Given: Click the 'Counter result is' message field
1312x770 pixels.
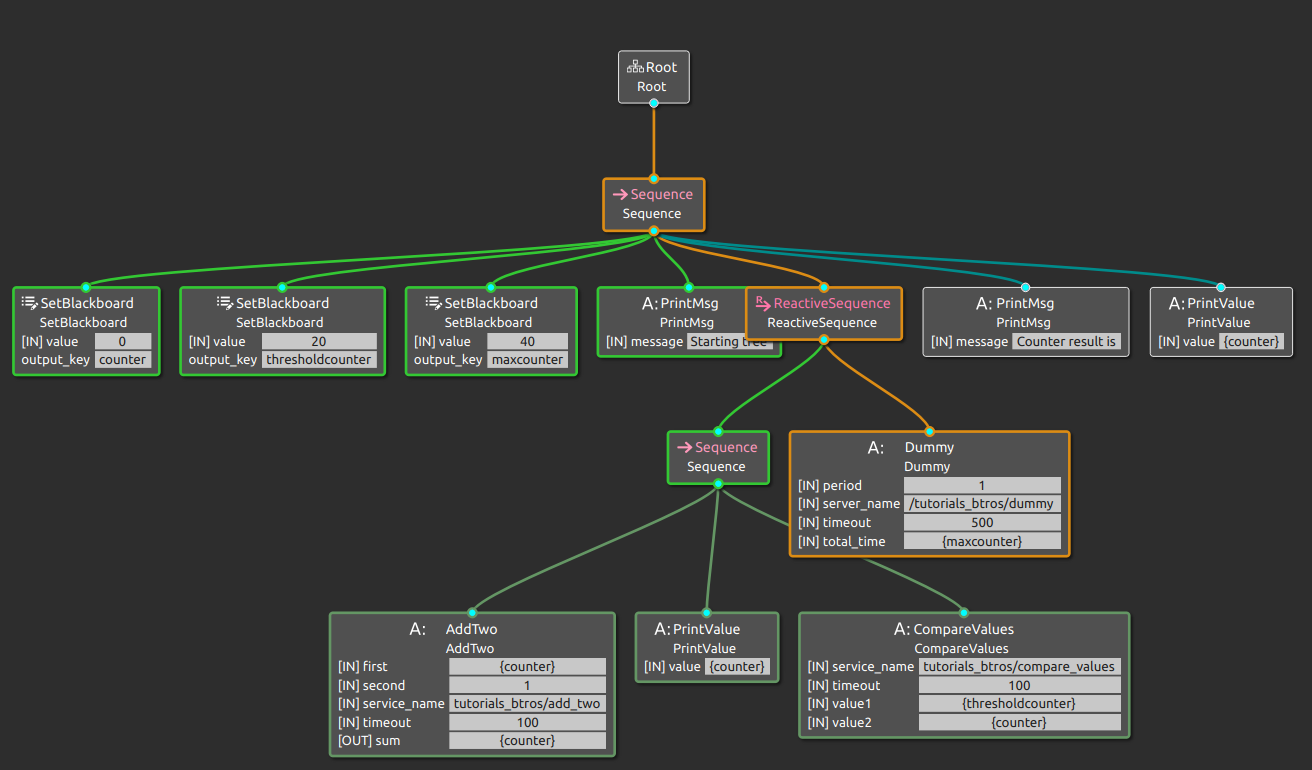Looking at the screenshot, I should 1067,341.
